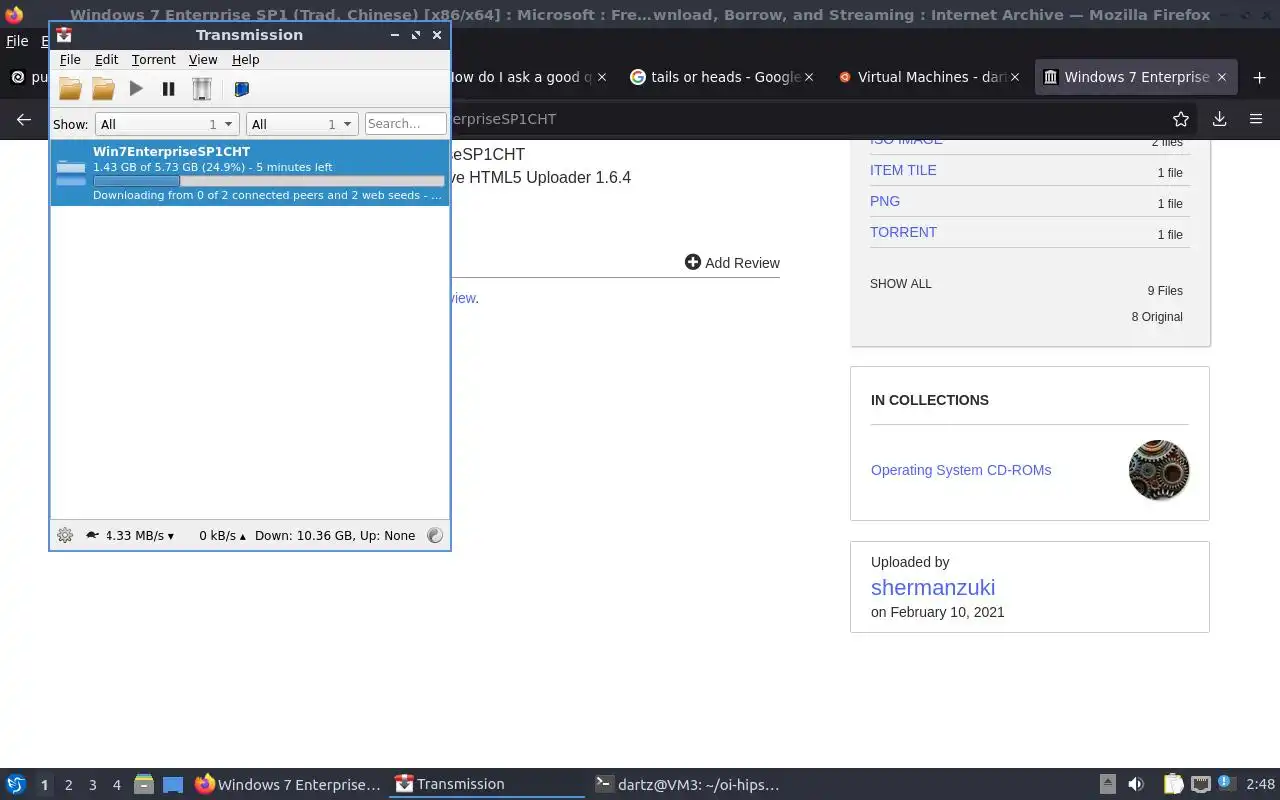Focus the torrent Search field
Image resolution: width=1280 pixels, height=800 pixels.
coord(405,124)
